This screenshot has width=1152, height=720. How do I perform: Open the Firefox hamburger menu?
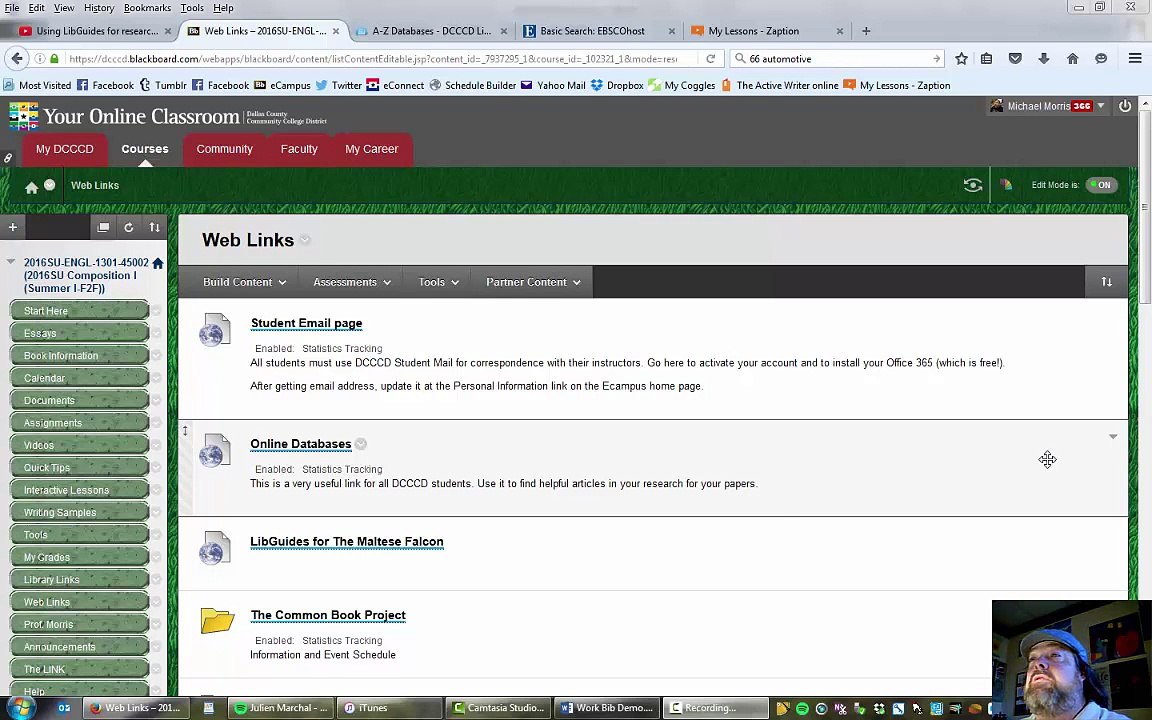click(x=1134, y=59)
